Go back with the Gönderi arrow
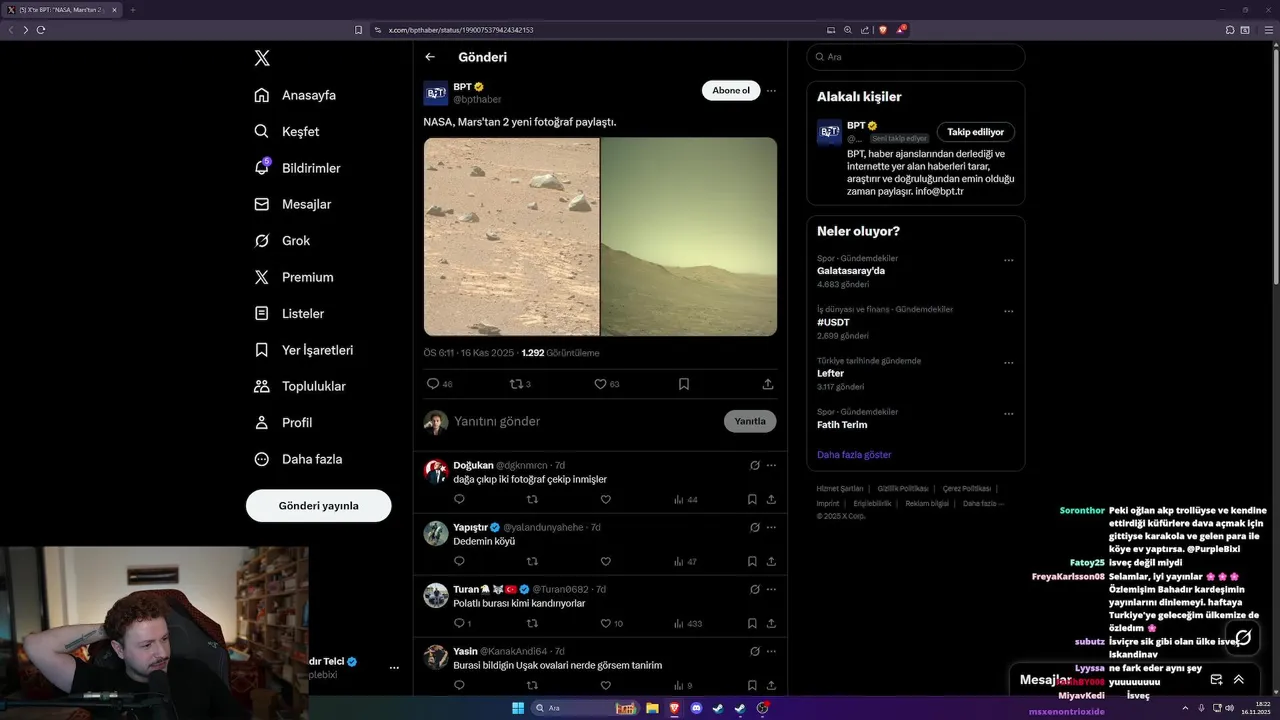This screenshot has width=1280, height=720. tap(430, 57)
